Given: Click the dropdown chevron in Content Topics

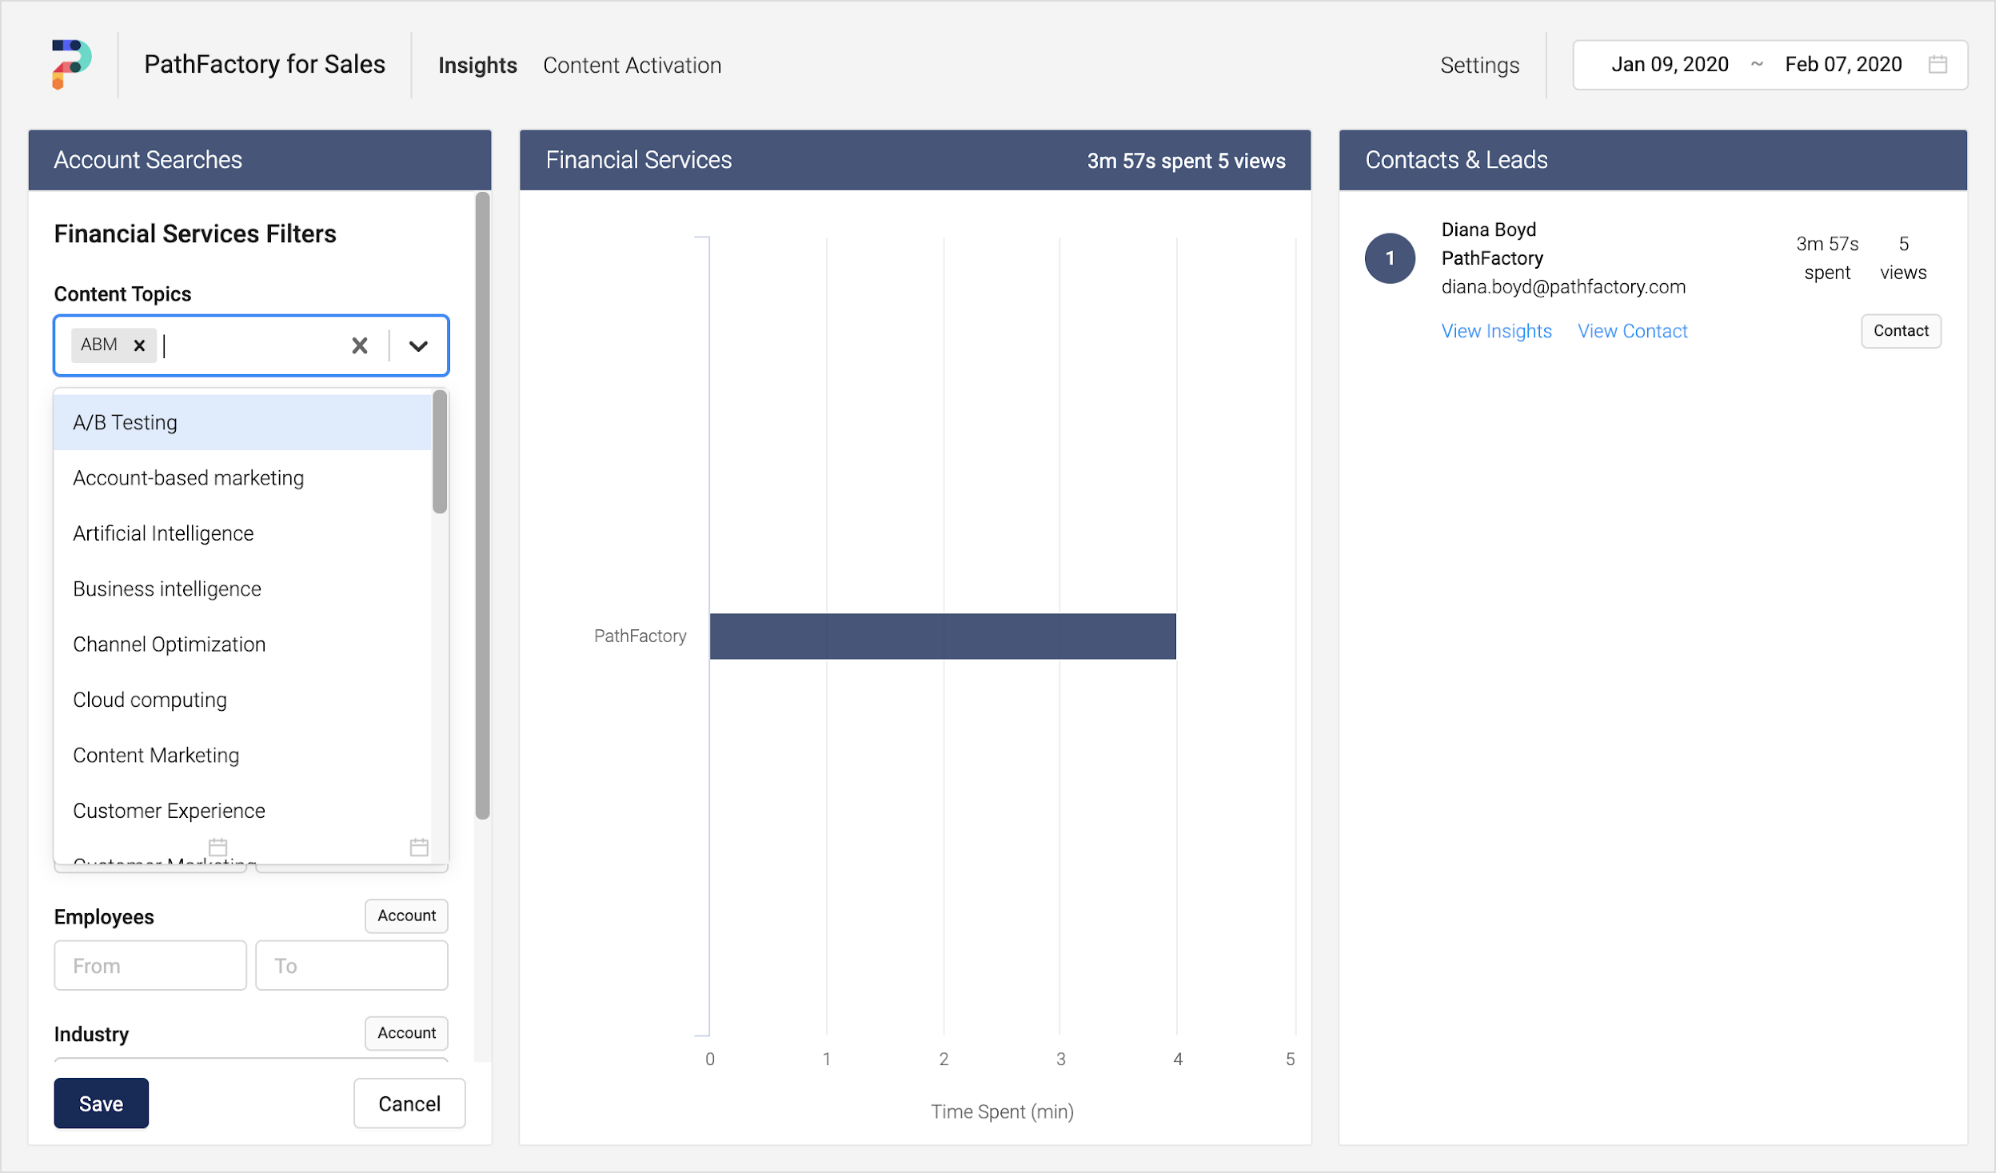Looking at the screenshot, I should point(418,345).
